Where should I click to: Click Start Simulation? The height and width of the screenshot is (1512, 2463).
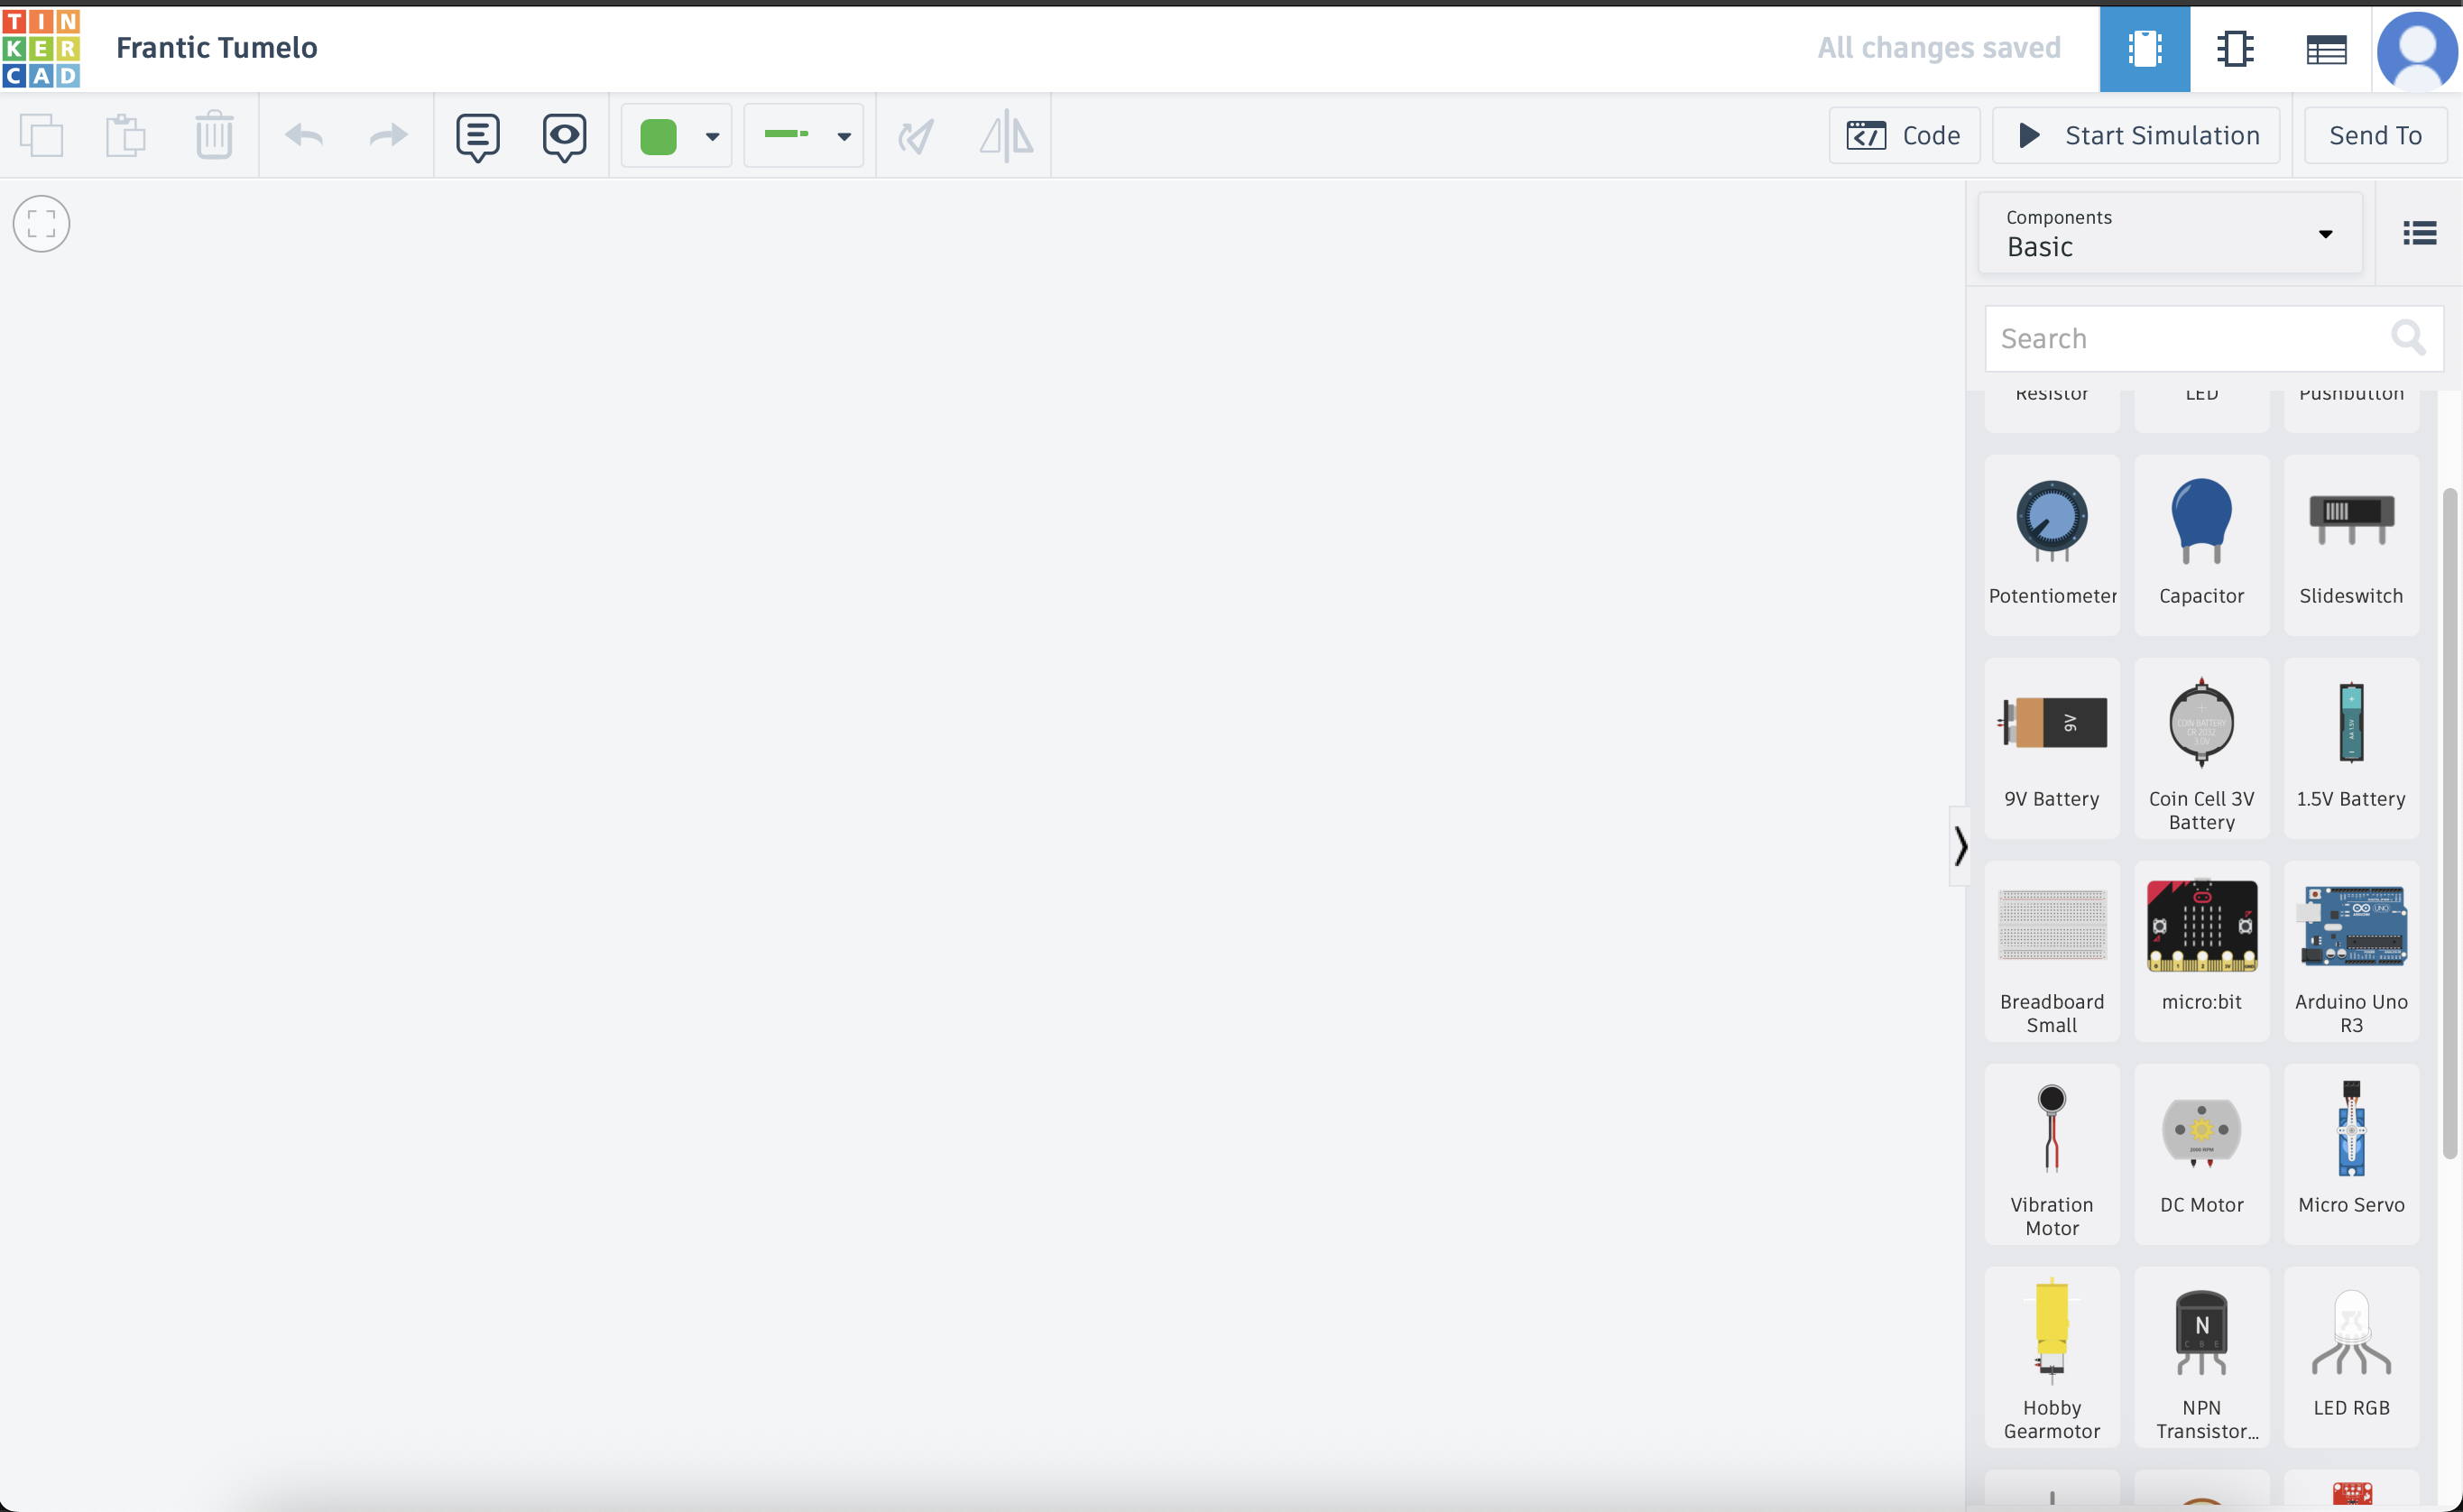(2136, 135)
